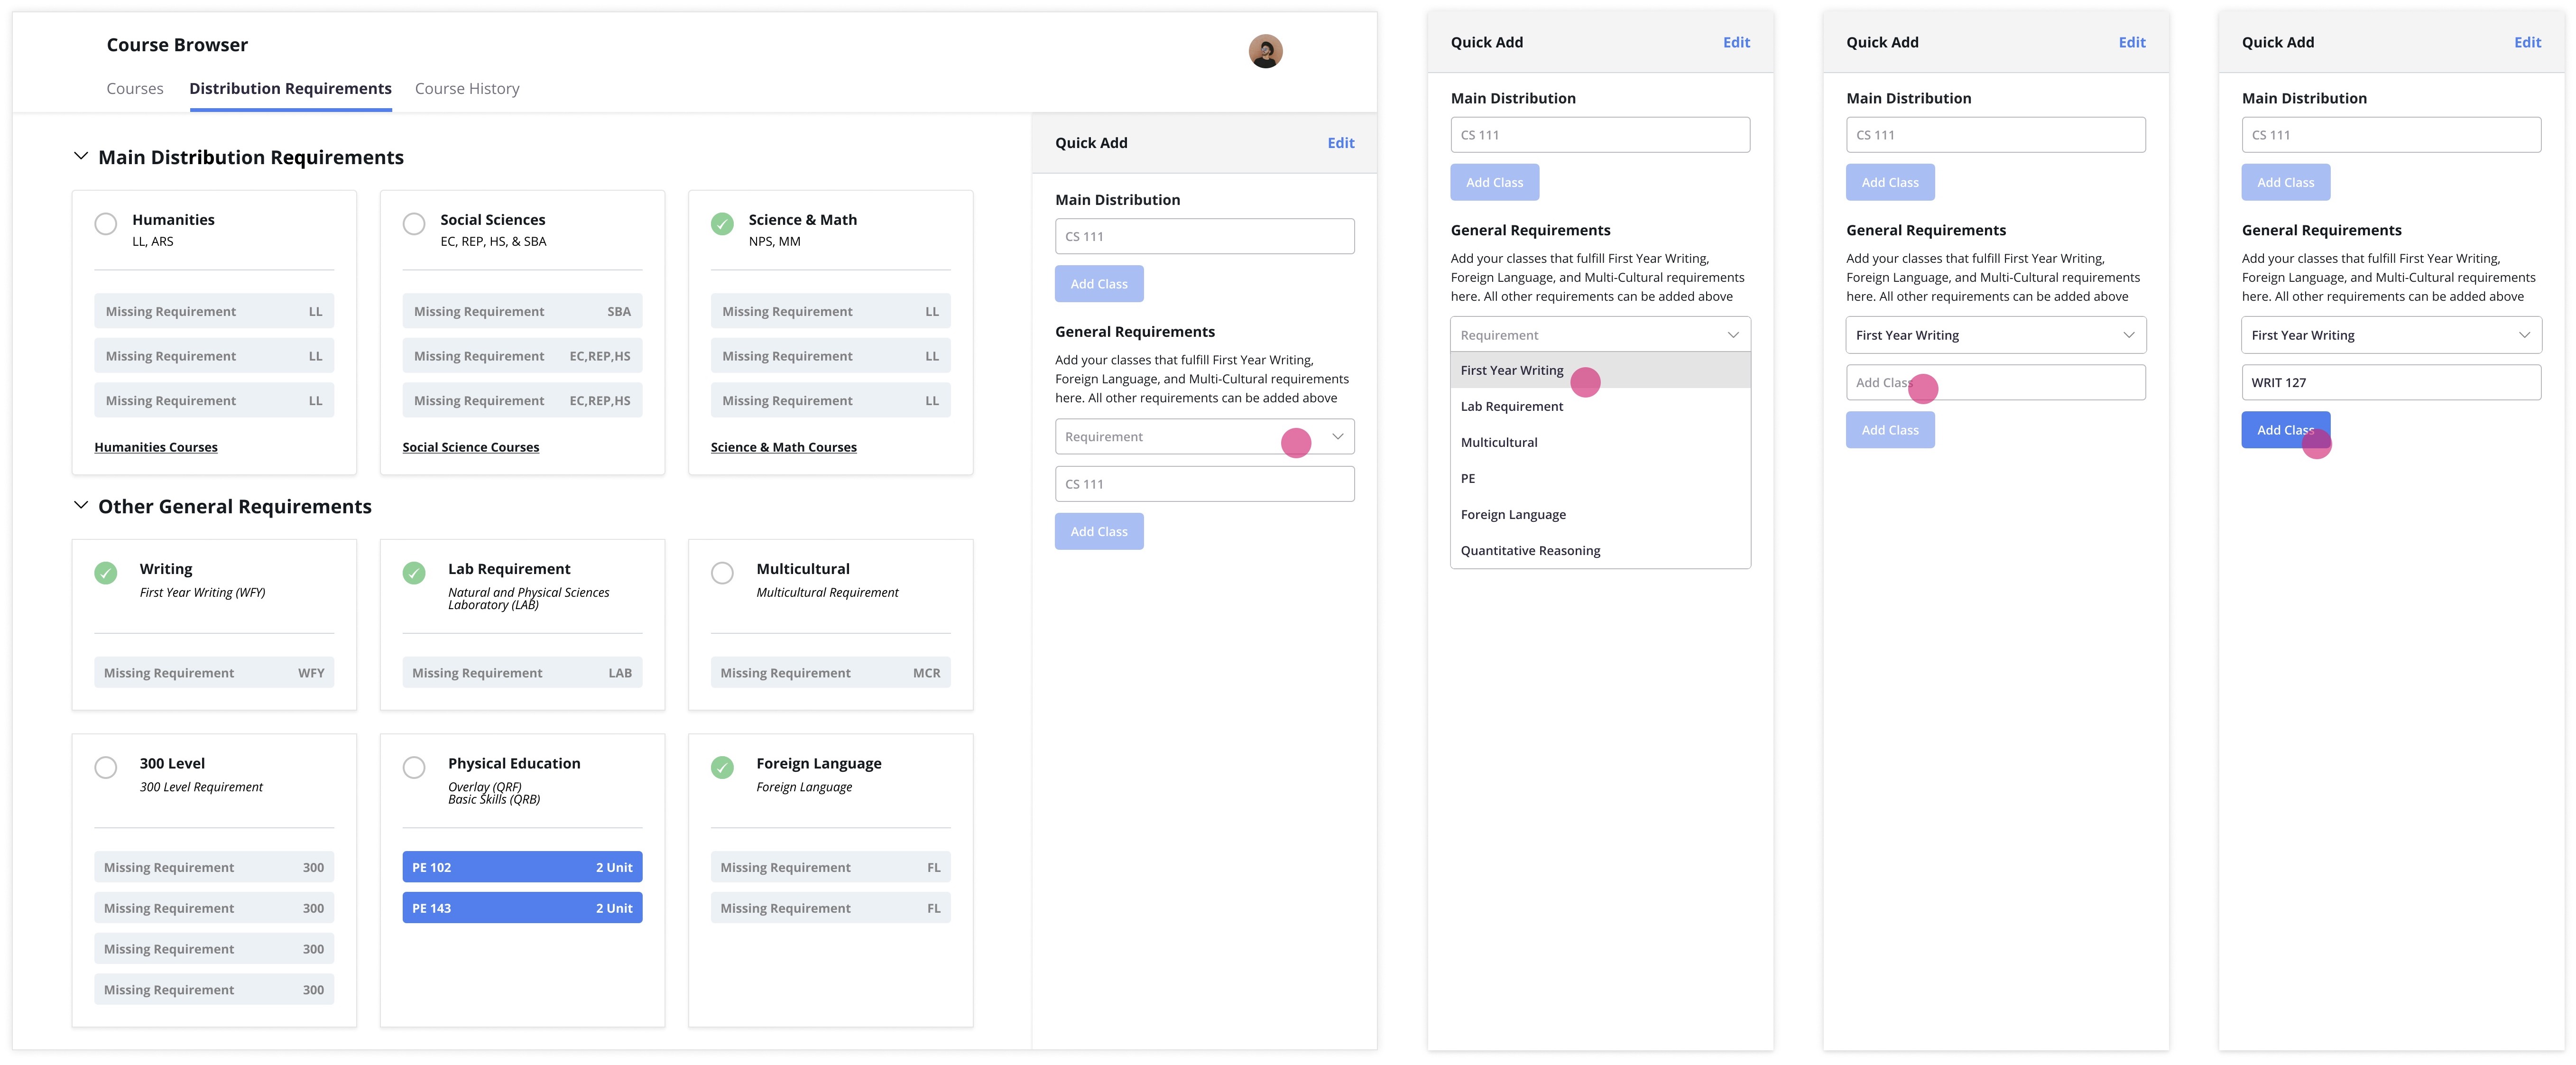This screenshot has height=1065, width=2576.
Task: Click the Add Class button under Main Distribution in main panel
Action: pos(1099,284)
